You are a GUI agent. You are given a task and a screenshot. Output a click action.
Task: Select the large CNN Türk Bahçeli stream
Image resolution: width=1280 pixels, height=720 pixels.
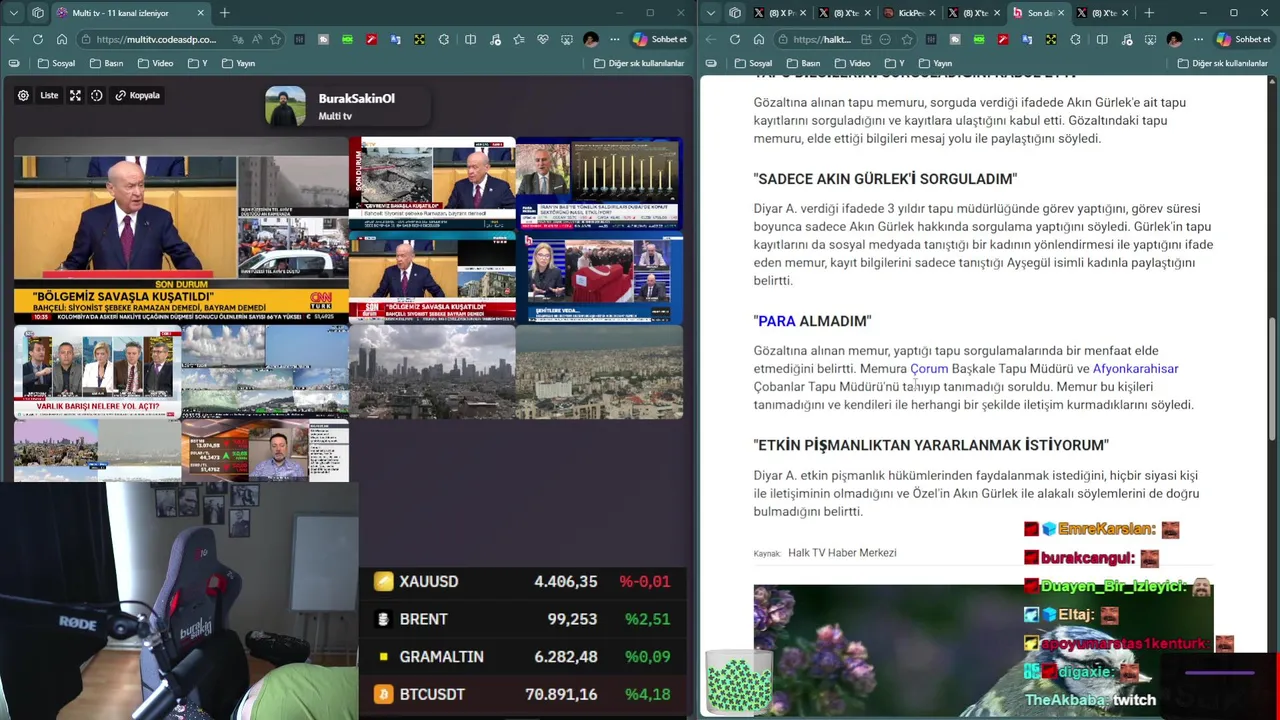pyautogui.click(x=181, y=231)
